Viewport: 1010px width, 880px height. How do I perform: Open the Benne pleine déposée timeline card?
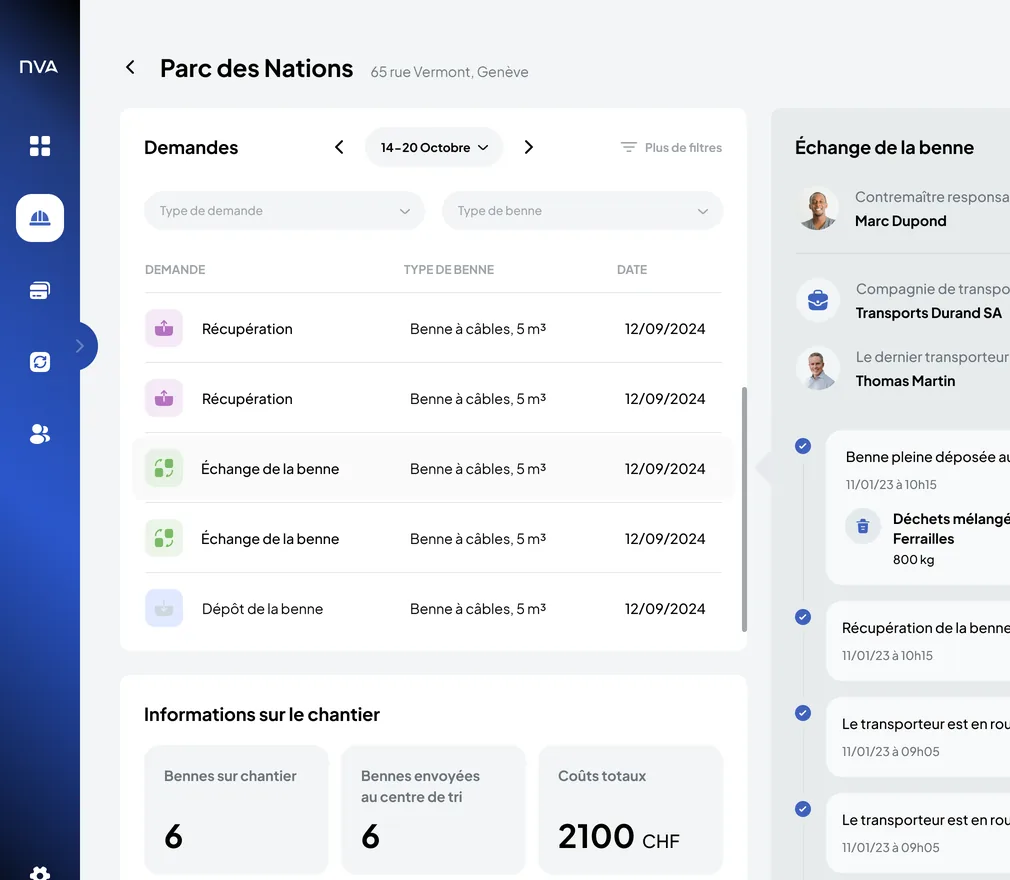pos(918,508)
